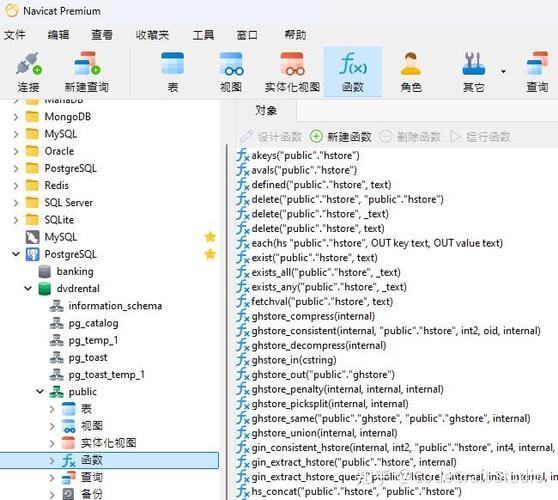Open New Query (新建查询) from toolbar
Screen dimensions: 558x500
86,72
